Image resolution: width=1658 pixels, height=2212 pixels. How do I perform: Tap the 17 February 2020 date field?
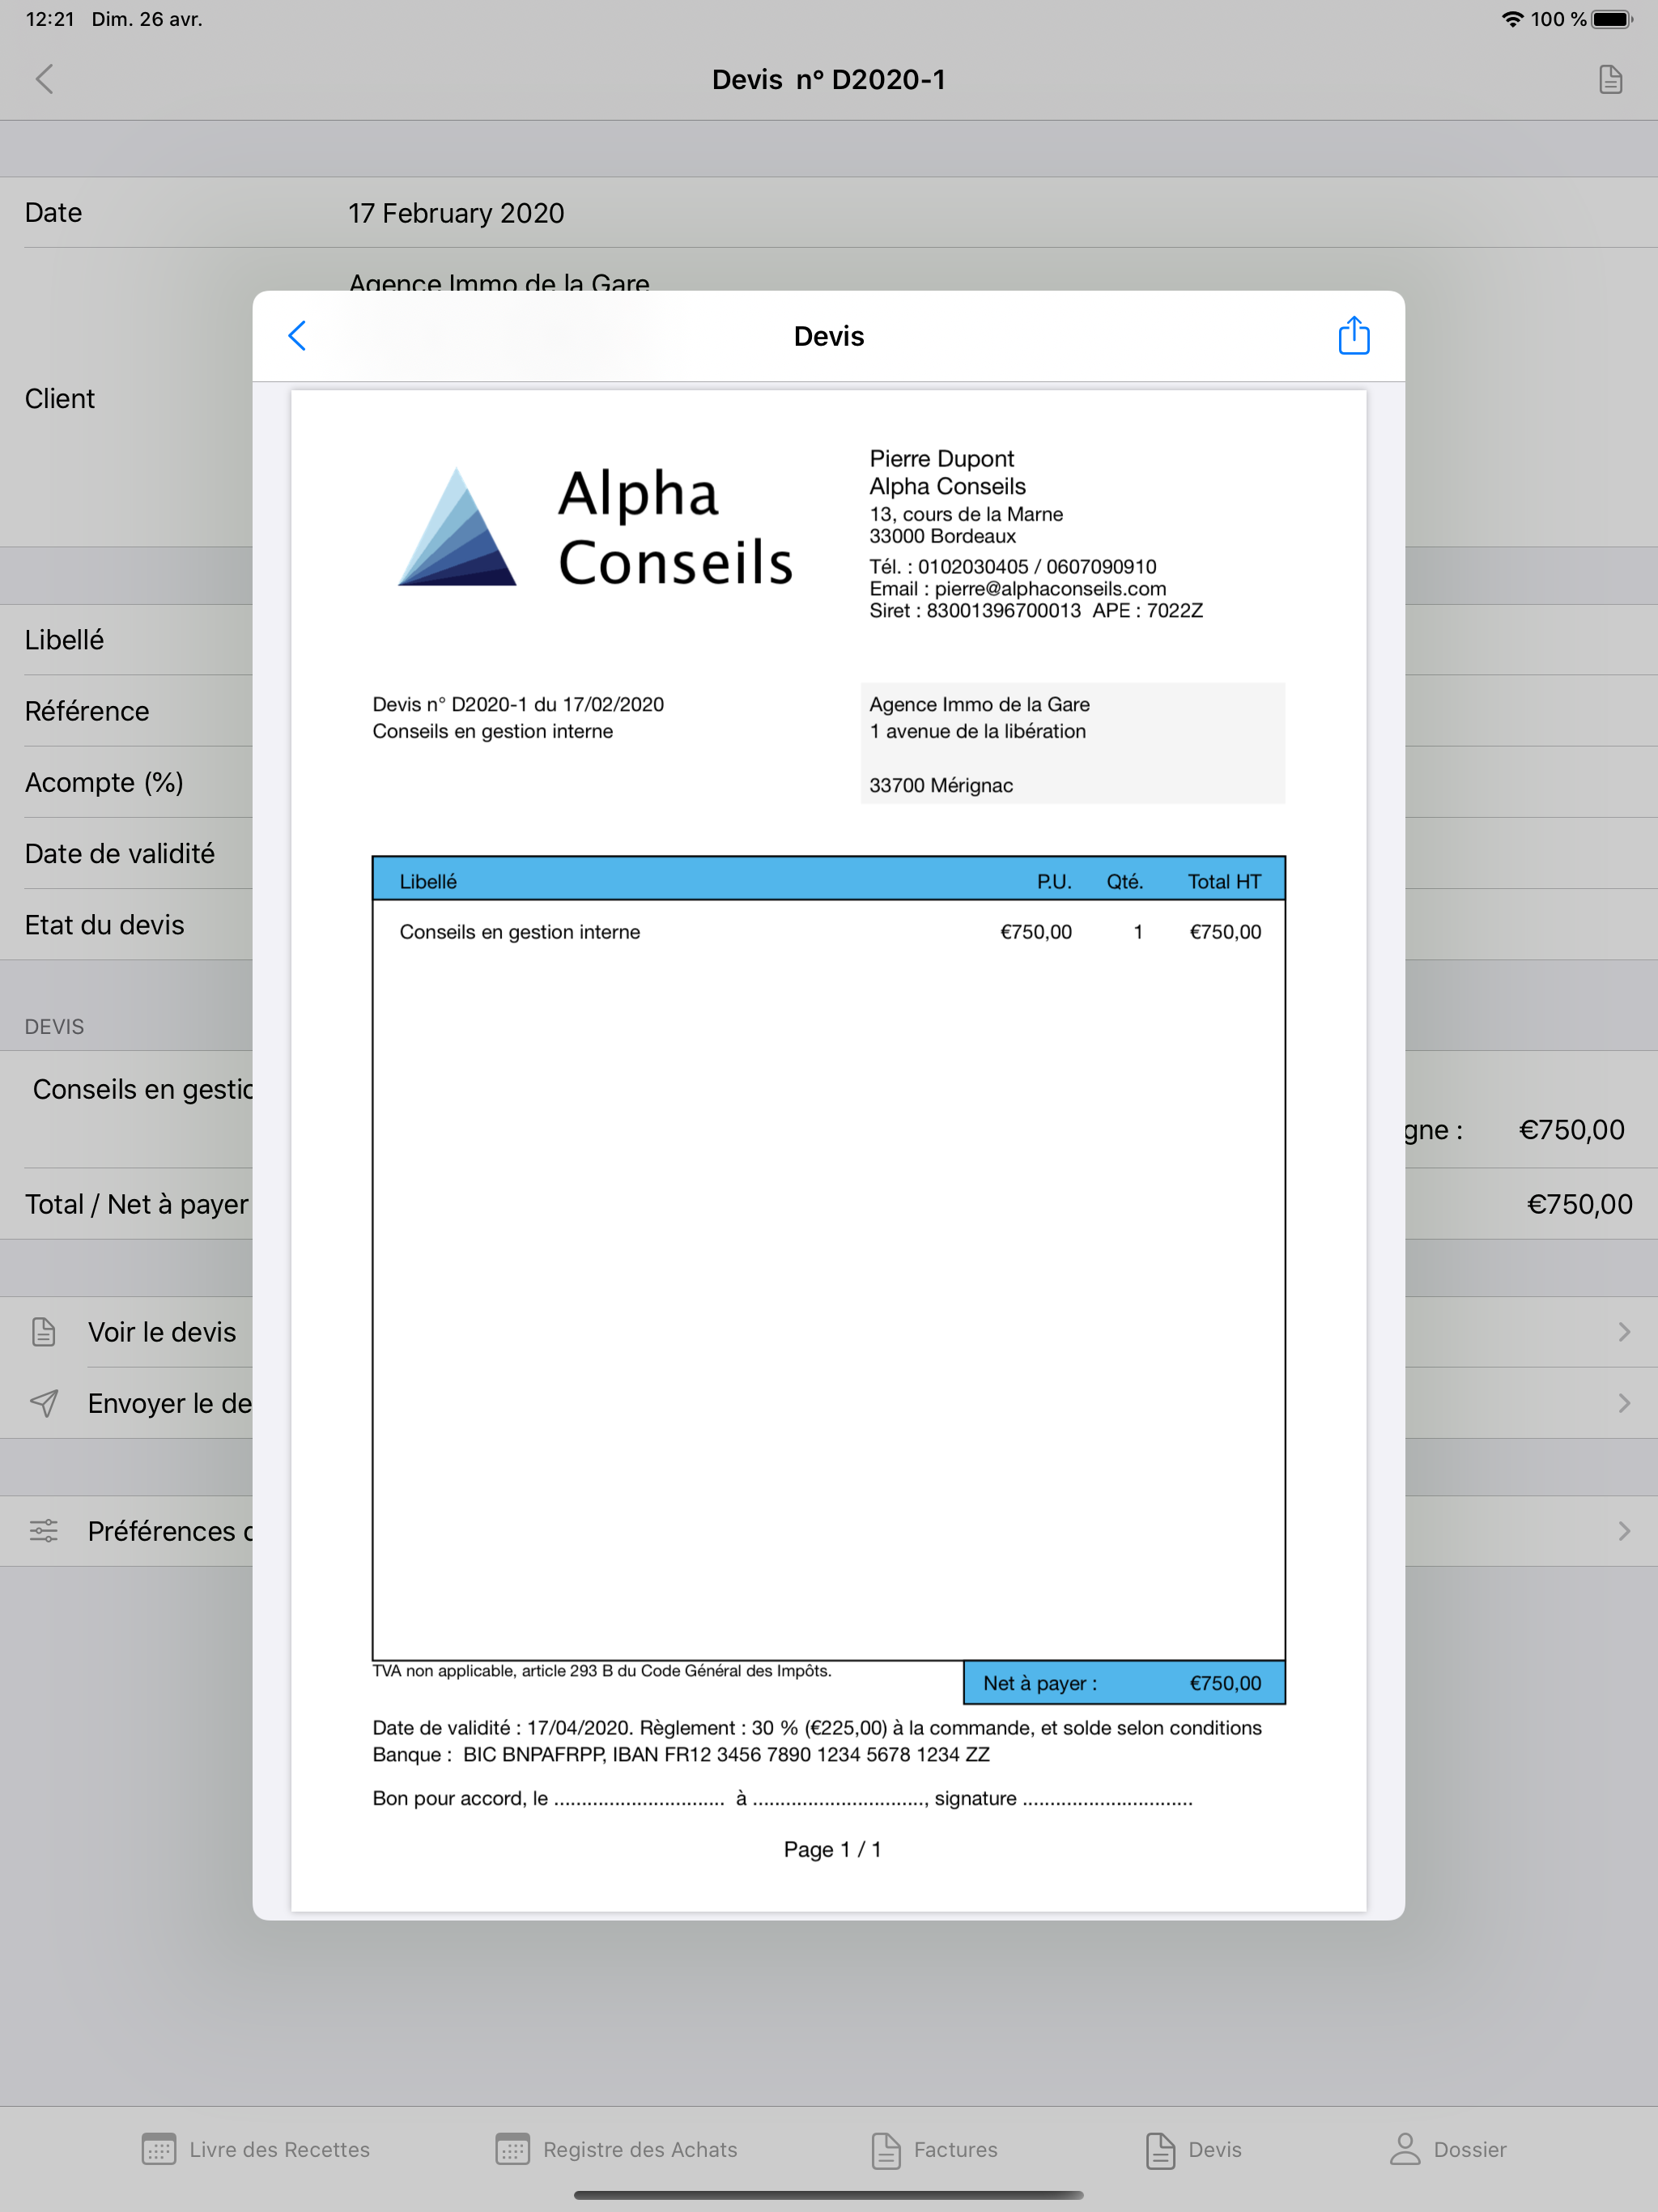coord(456,213)
